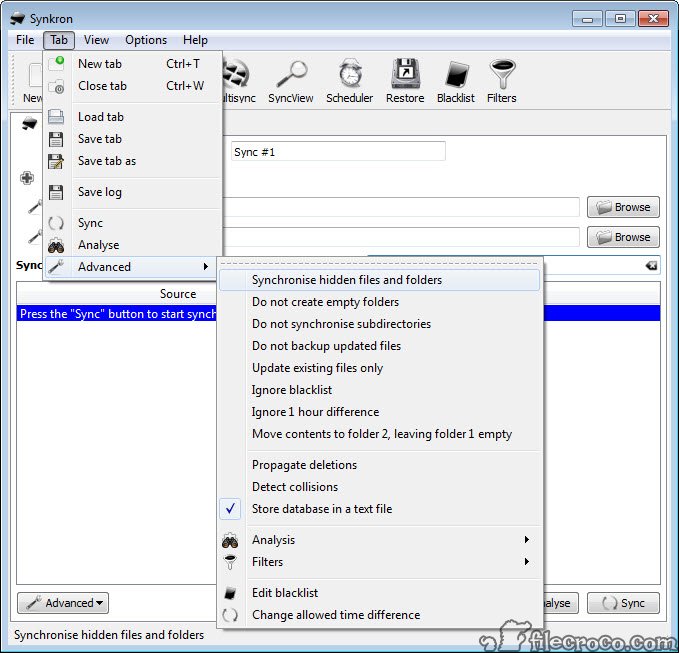This screenshot has width=679, height=653.
Task: Click the Analyse binoculars icon in Tab menu
Action: (56, 245)
